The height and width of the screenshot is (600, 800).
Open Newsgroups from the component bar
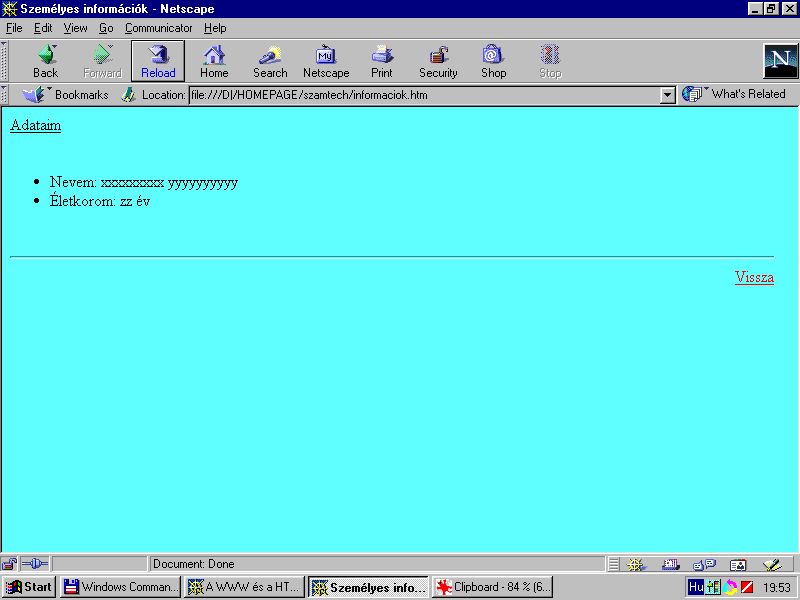[x=704, y=564]
